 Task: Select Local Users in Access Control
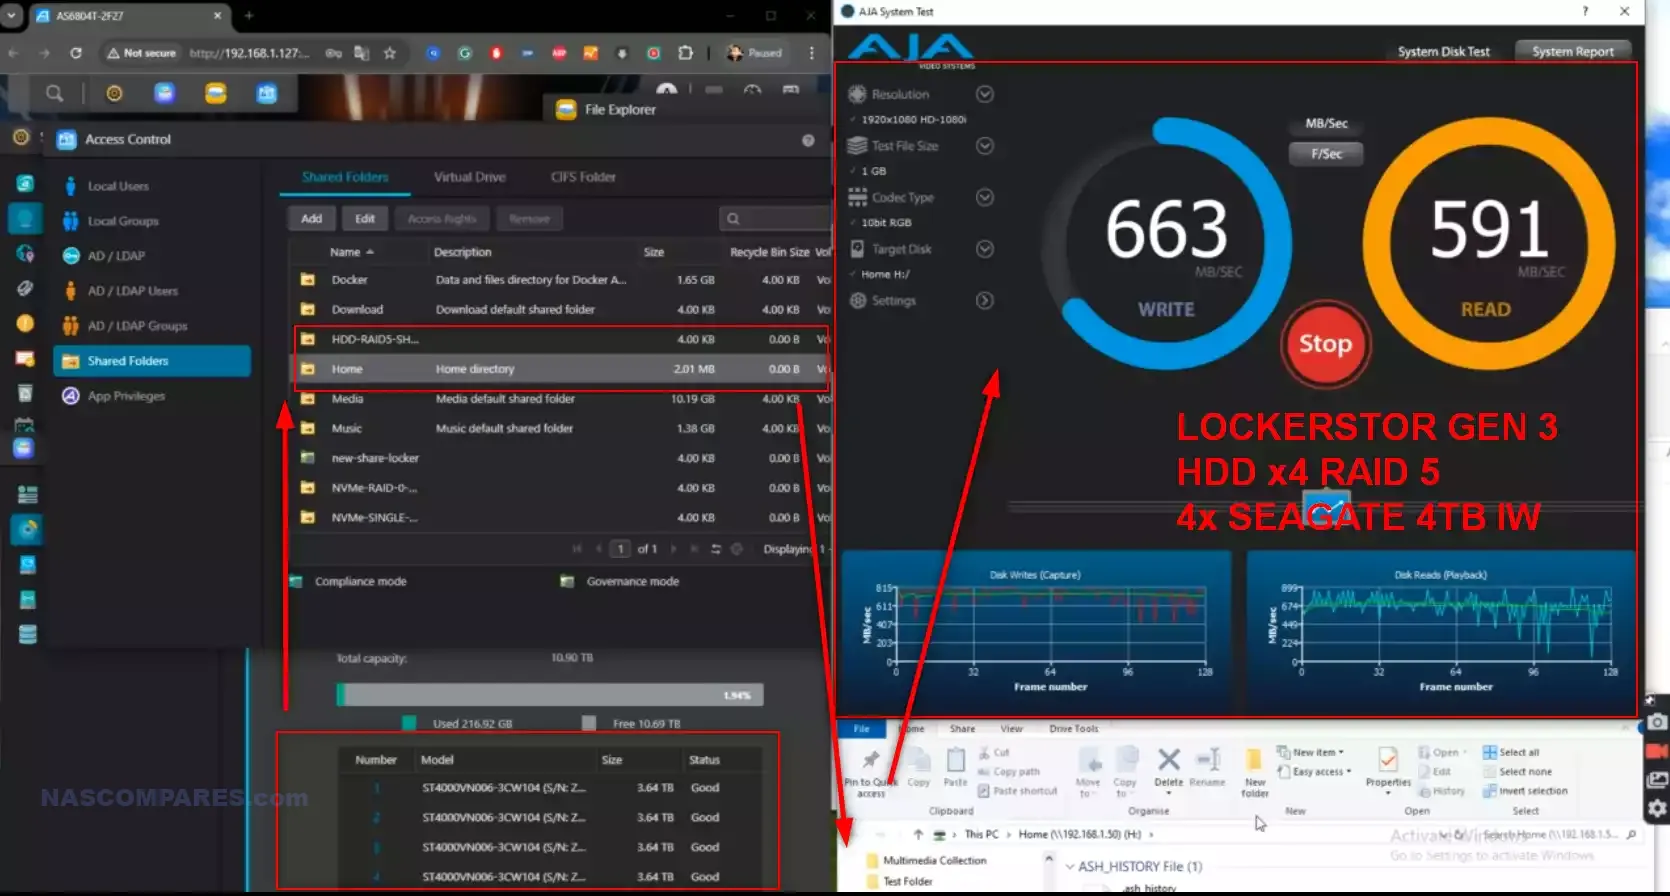[x=152, y=186]
